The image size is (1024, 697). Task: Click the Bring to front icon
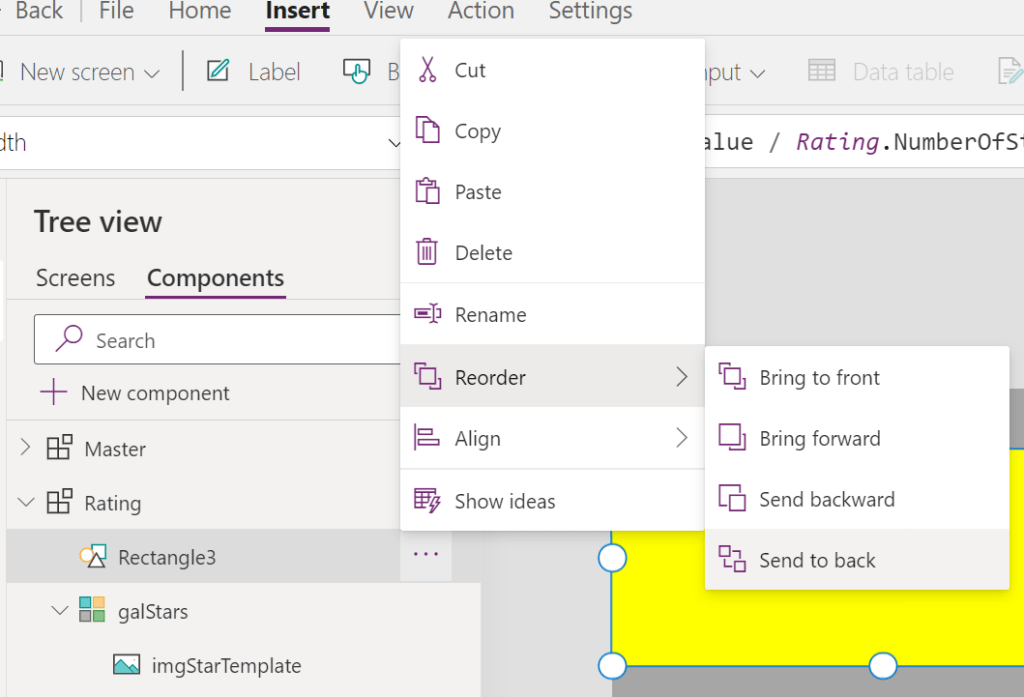point(732,377)
